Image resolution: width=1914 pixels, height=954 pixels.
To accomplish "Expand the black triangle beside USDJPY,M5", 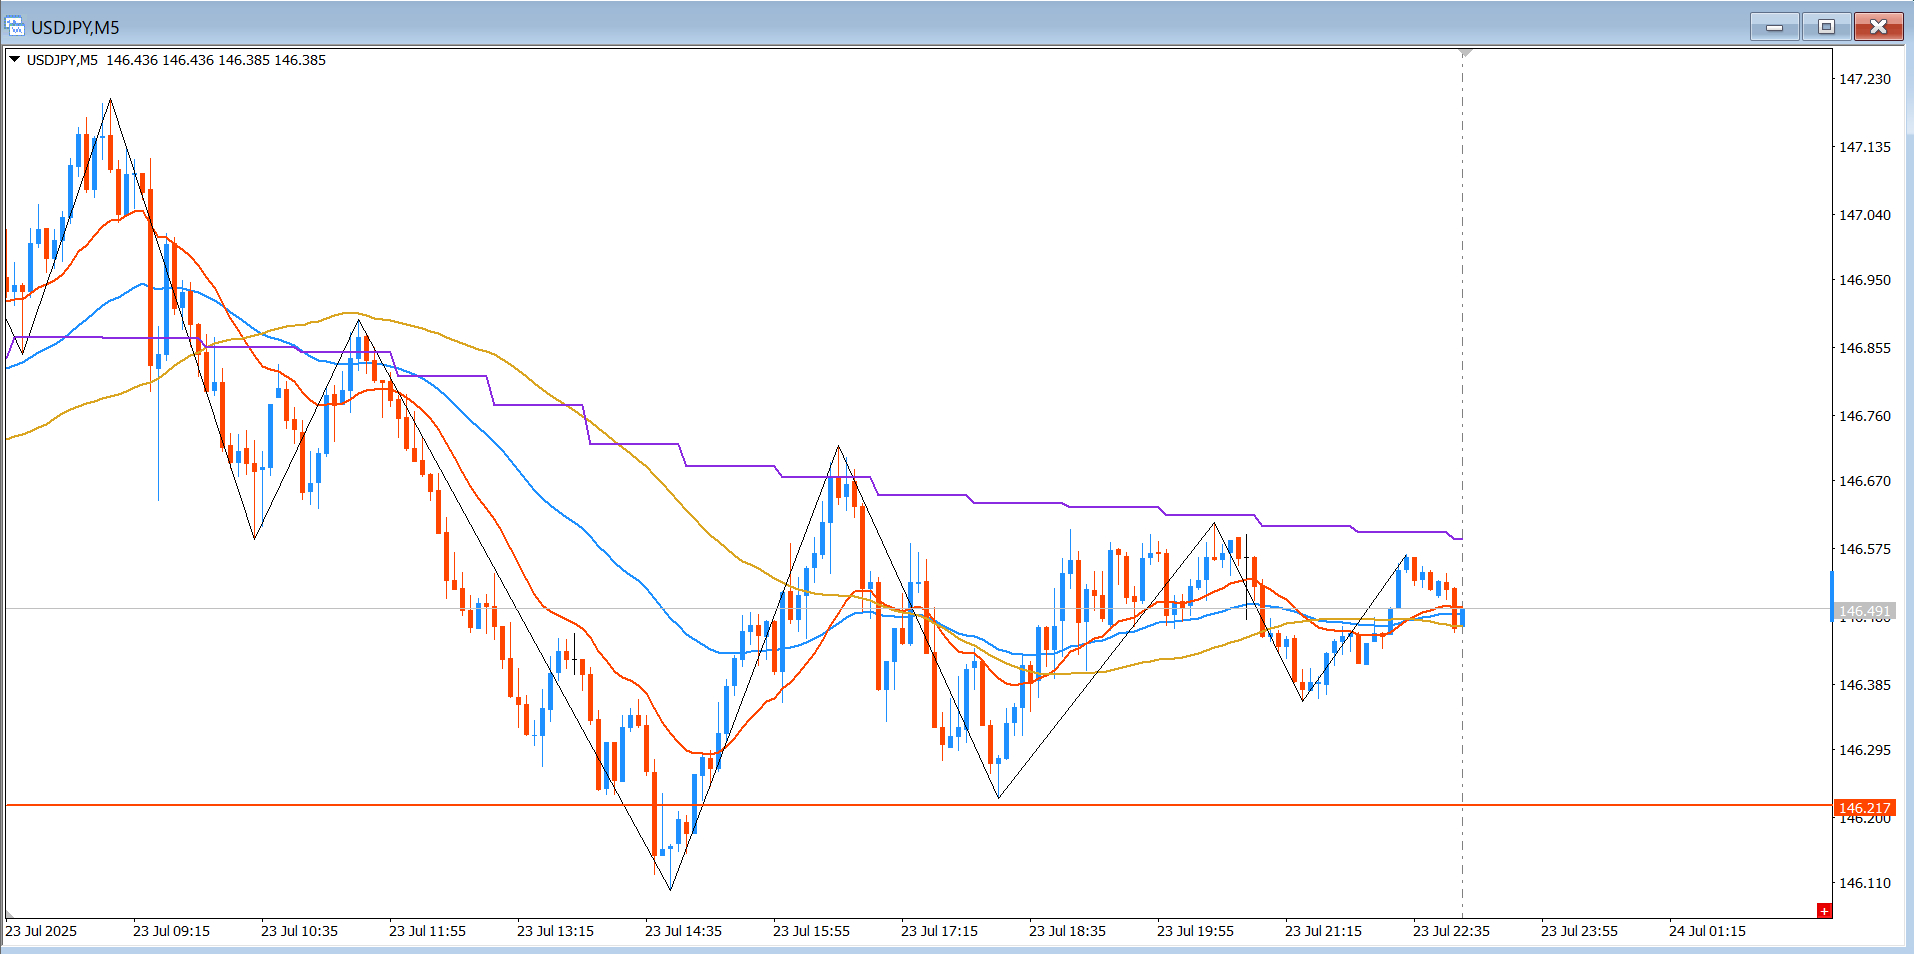I will point(14,60).
